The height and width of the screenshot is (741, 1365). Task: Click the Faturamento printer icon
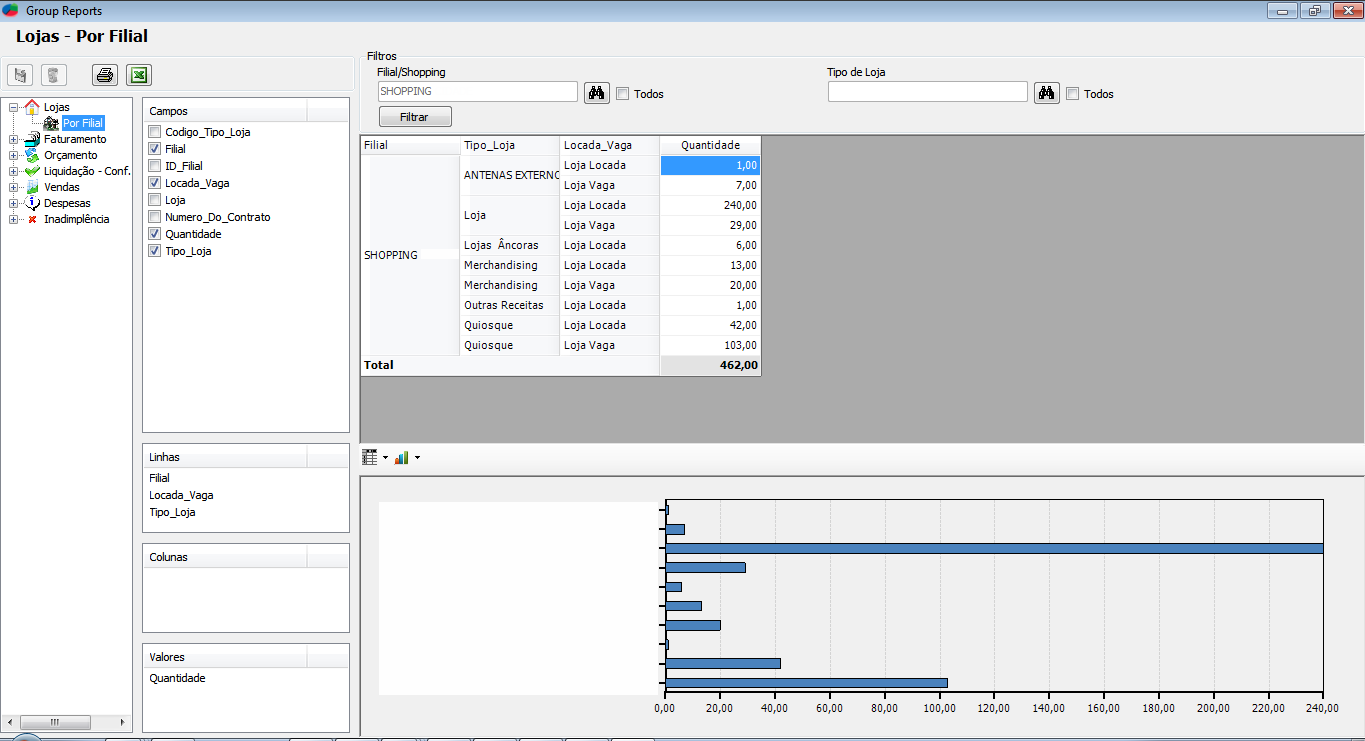(x=32, y=139)
